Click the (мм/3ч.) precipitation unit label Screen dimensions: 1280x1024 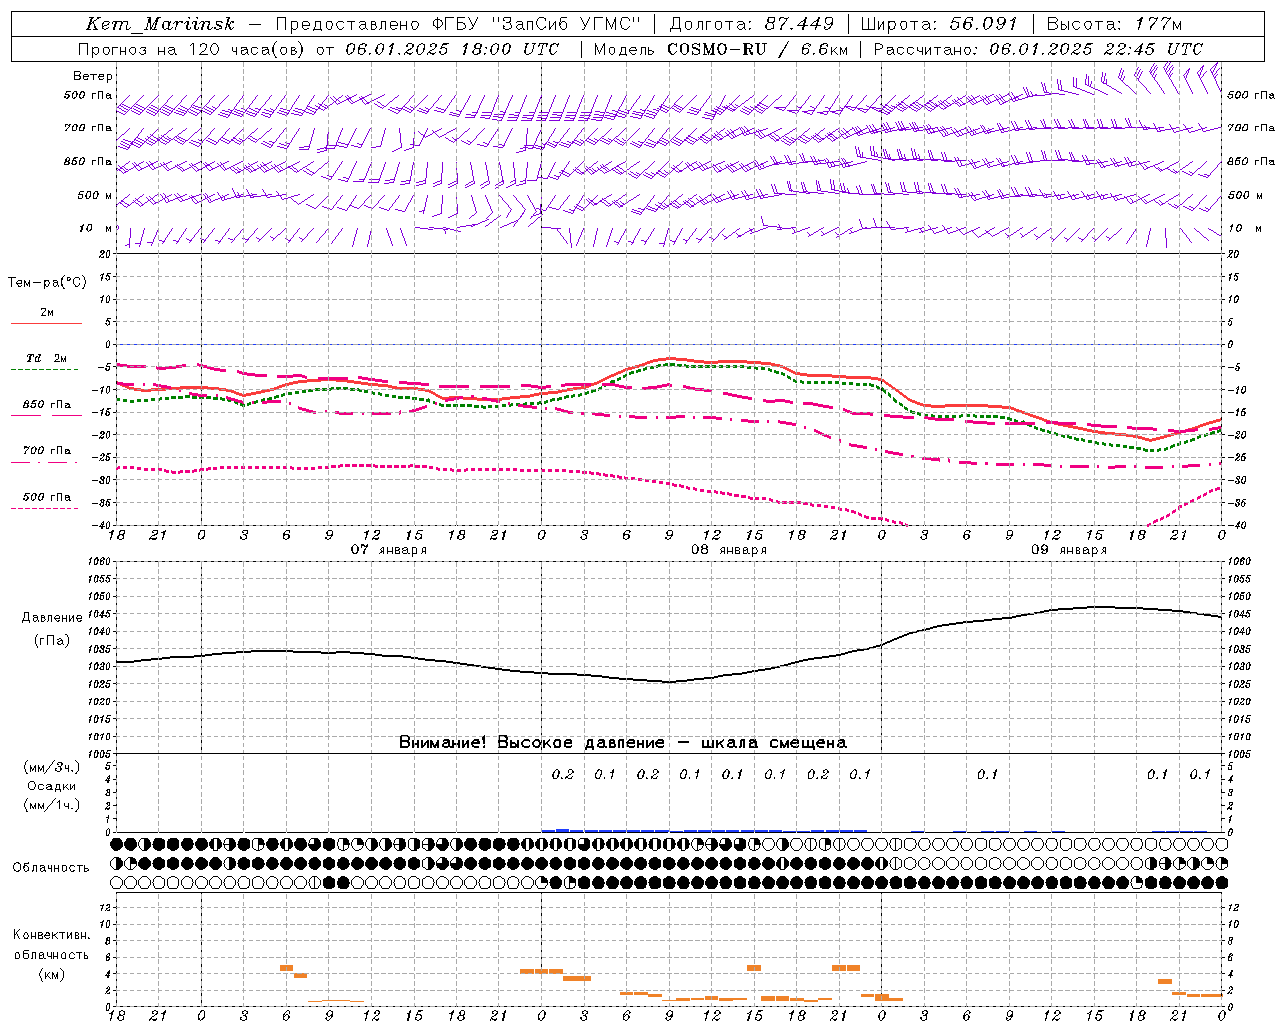(52, 767)
